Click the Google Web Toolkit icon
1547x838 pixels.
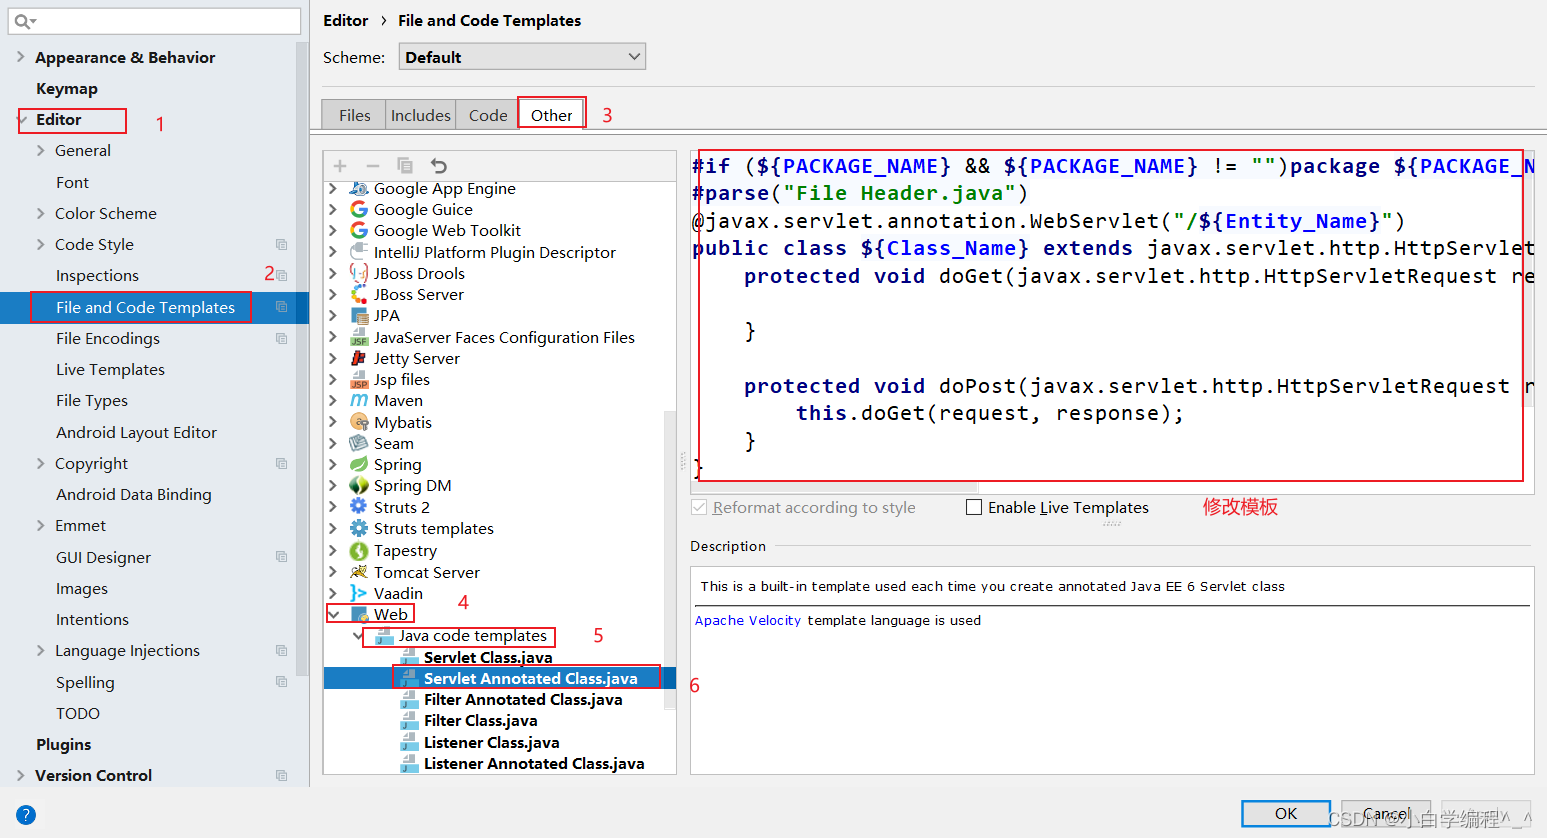(359, 230)
